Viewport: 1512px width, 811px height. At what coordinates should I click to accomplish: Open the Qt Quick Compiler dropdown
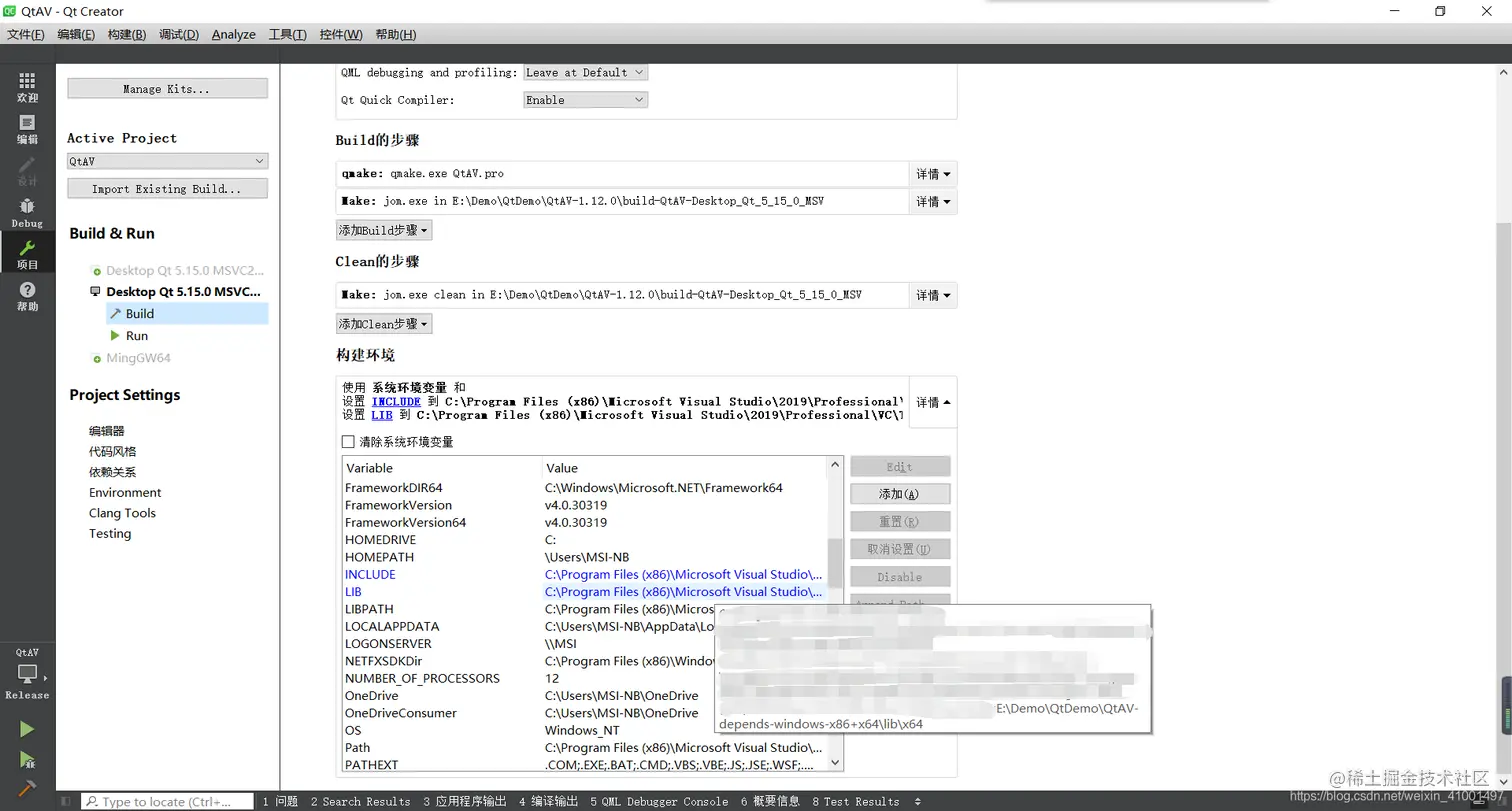(x=586, y=100)
